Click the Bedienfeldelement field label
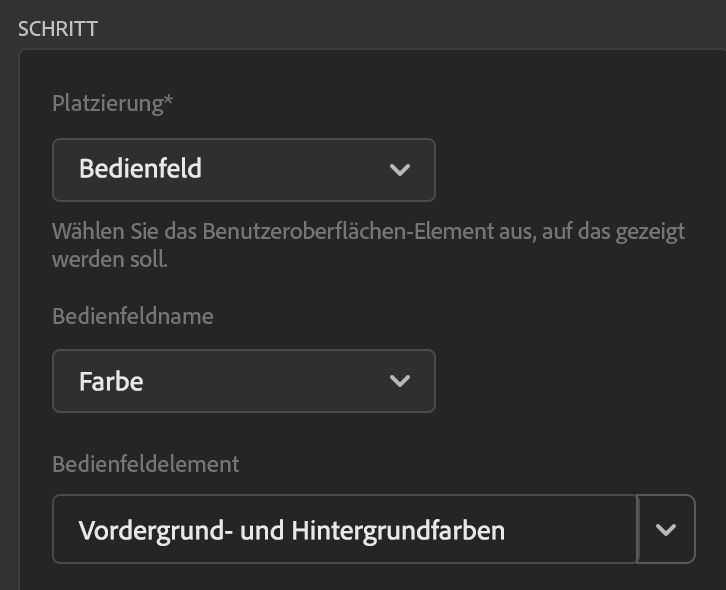The width and height of the screenshot is (726, 590). (145, 464)
